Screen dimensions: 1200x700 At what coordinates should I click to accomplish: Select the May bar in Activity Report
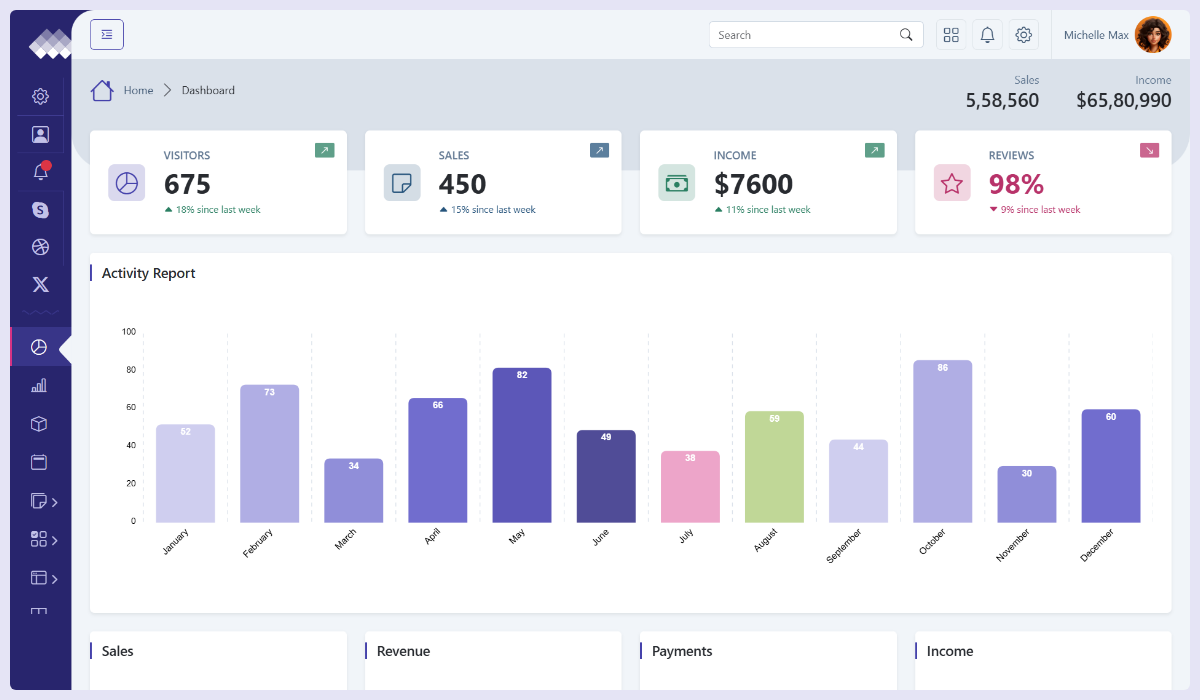pos(522,445)
